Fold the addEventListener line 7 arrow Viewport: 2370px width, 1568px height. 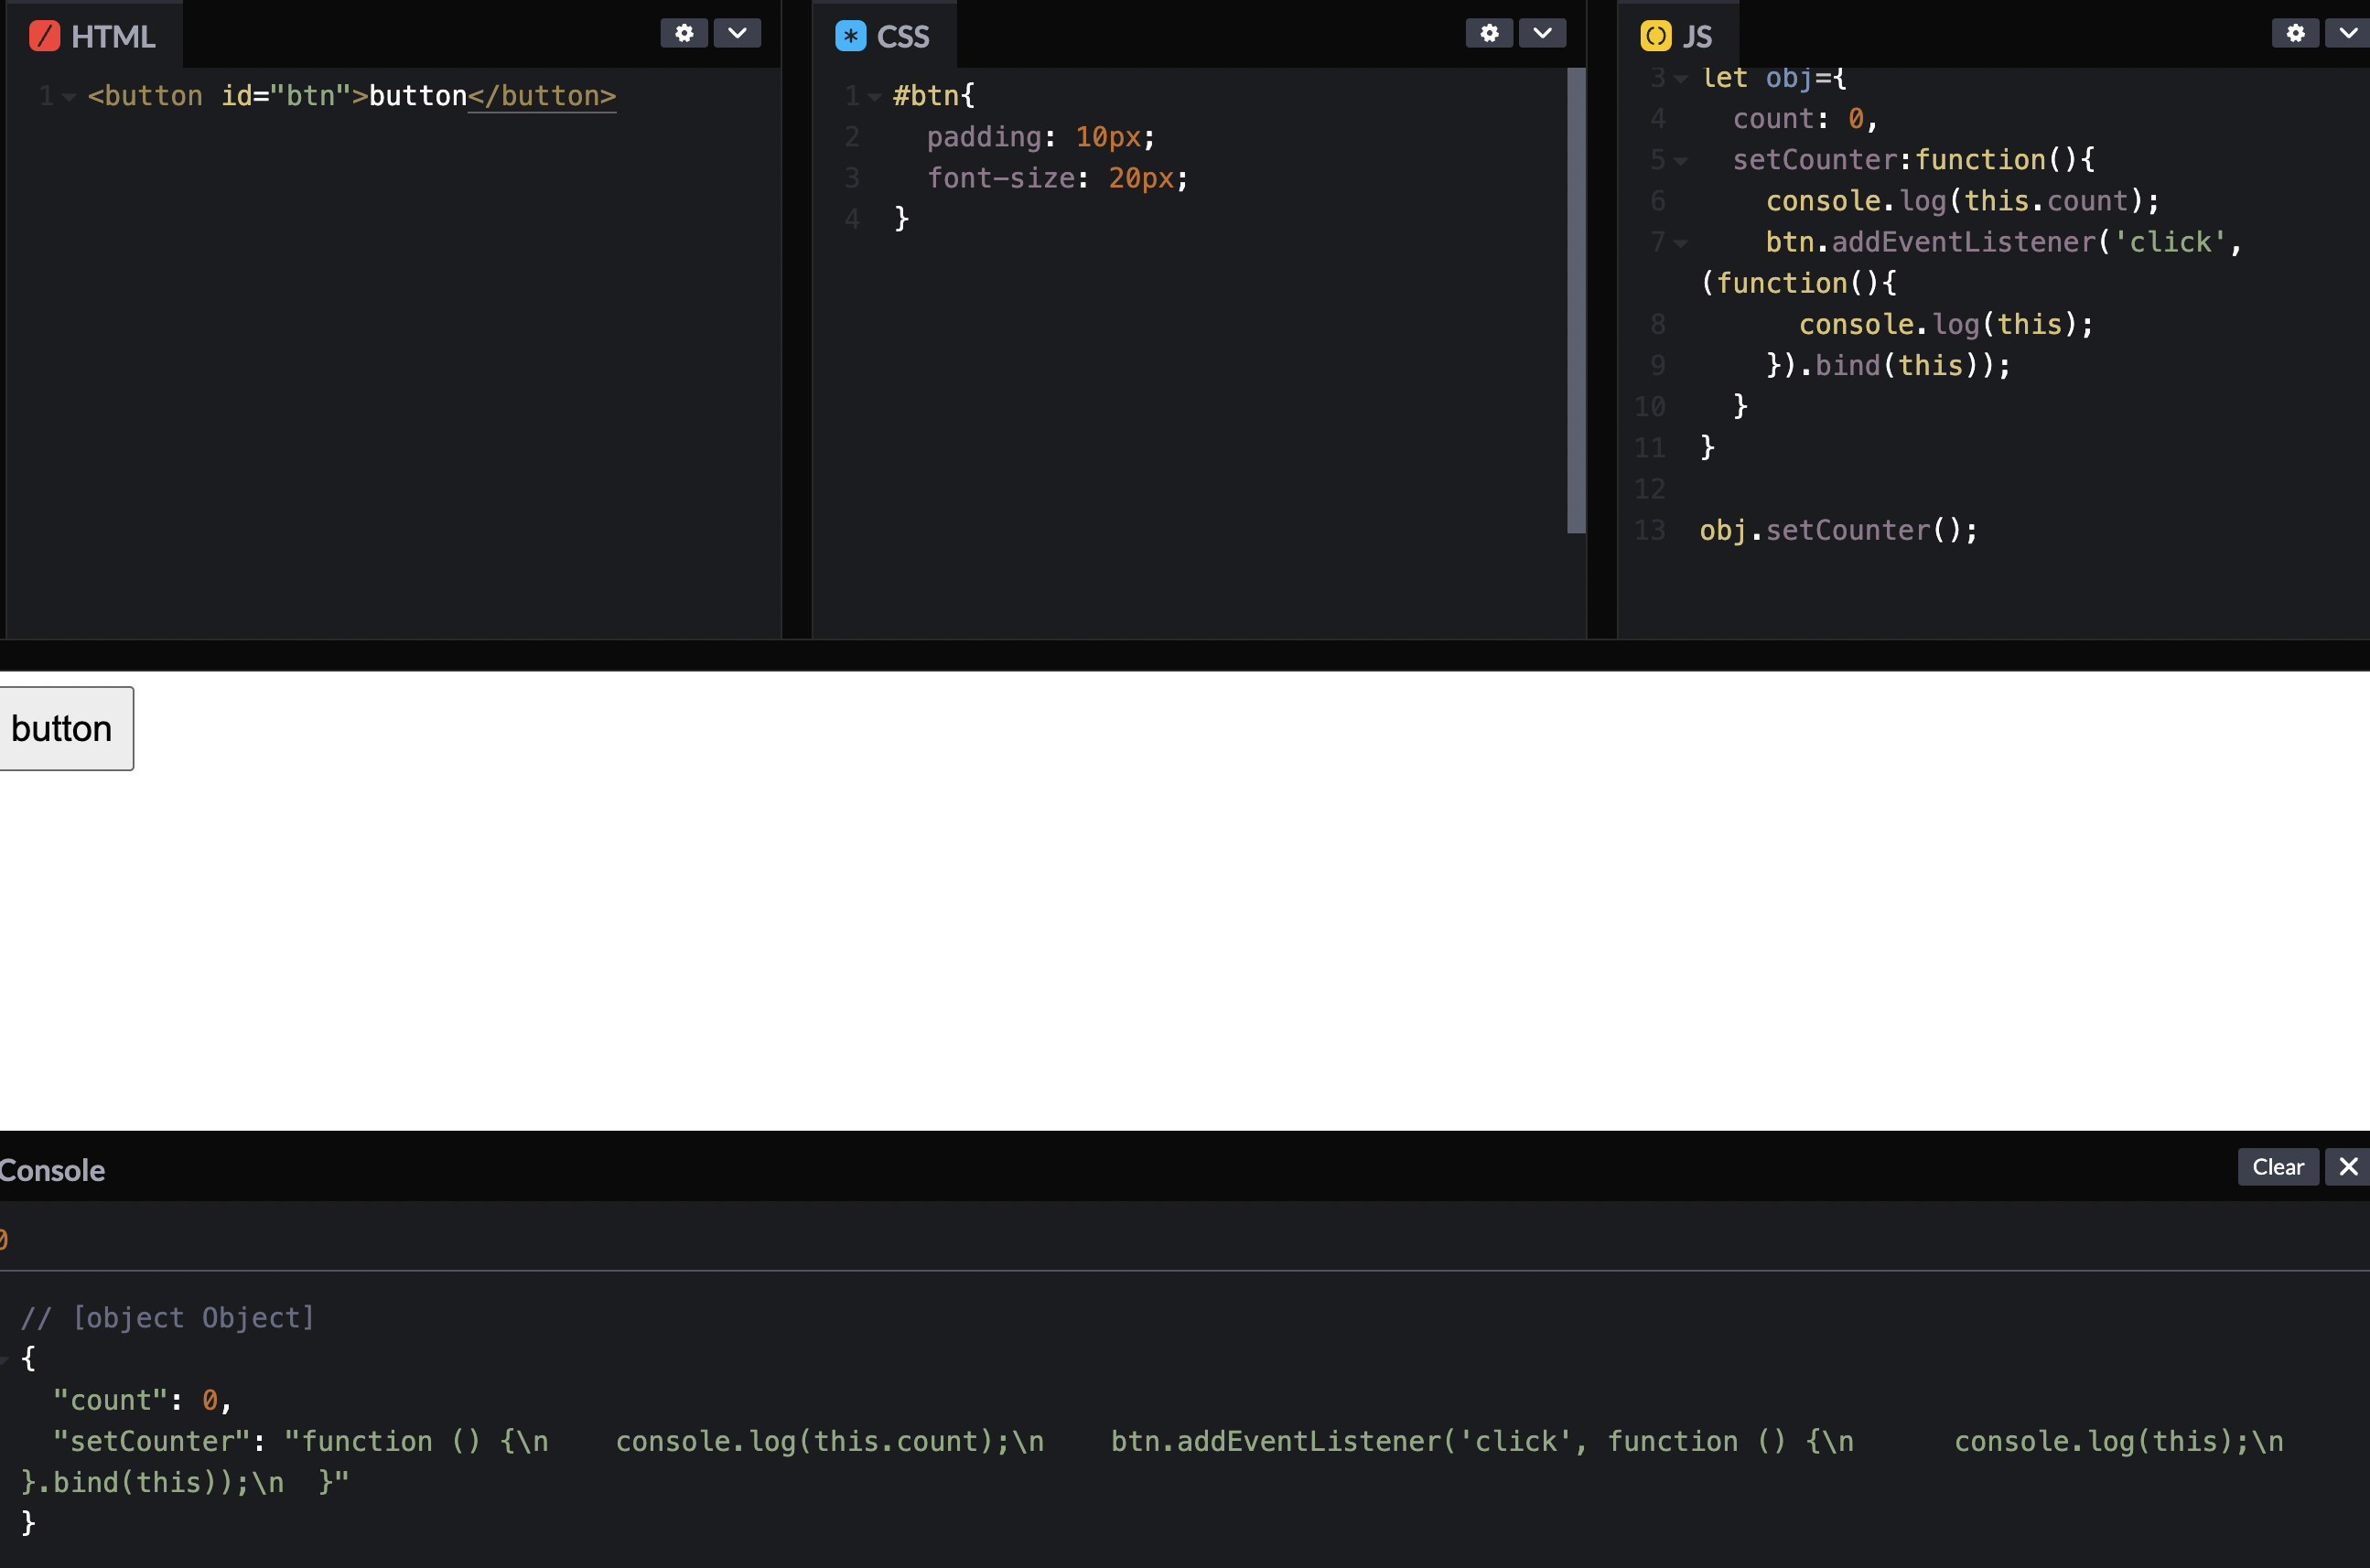click(x=1681, y=243)
